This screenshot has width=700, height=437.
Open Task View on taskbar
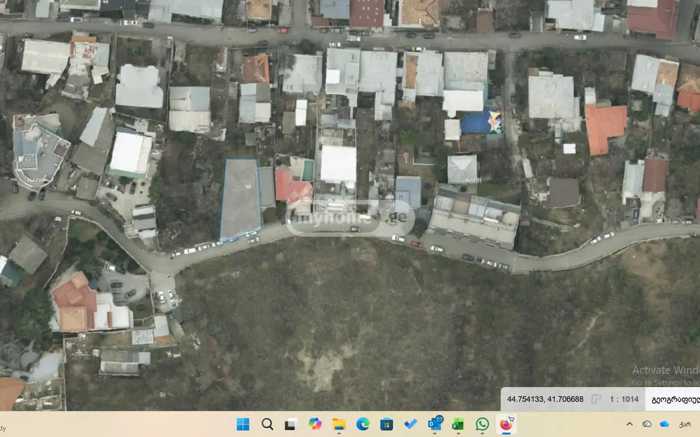[291, 425]
